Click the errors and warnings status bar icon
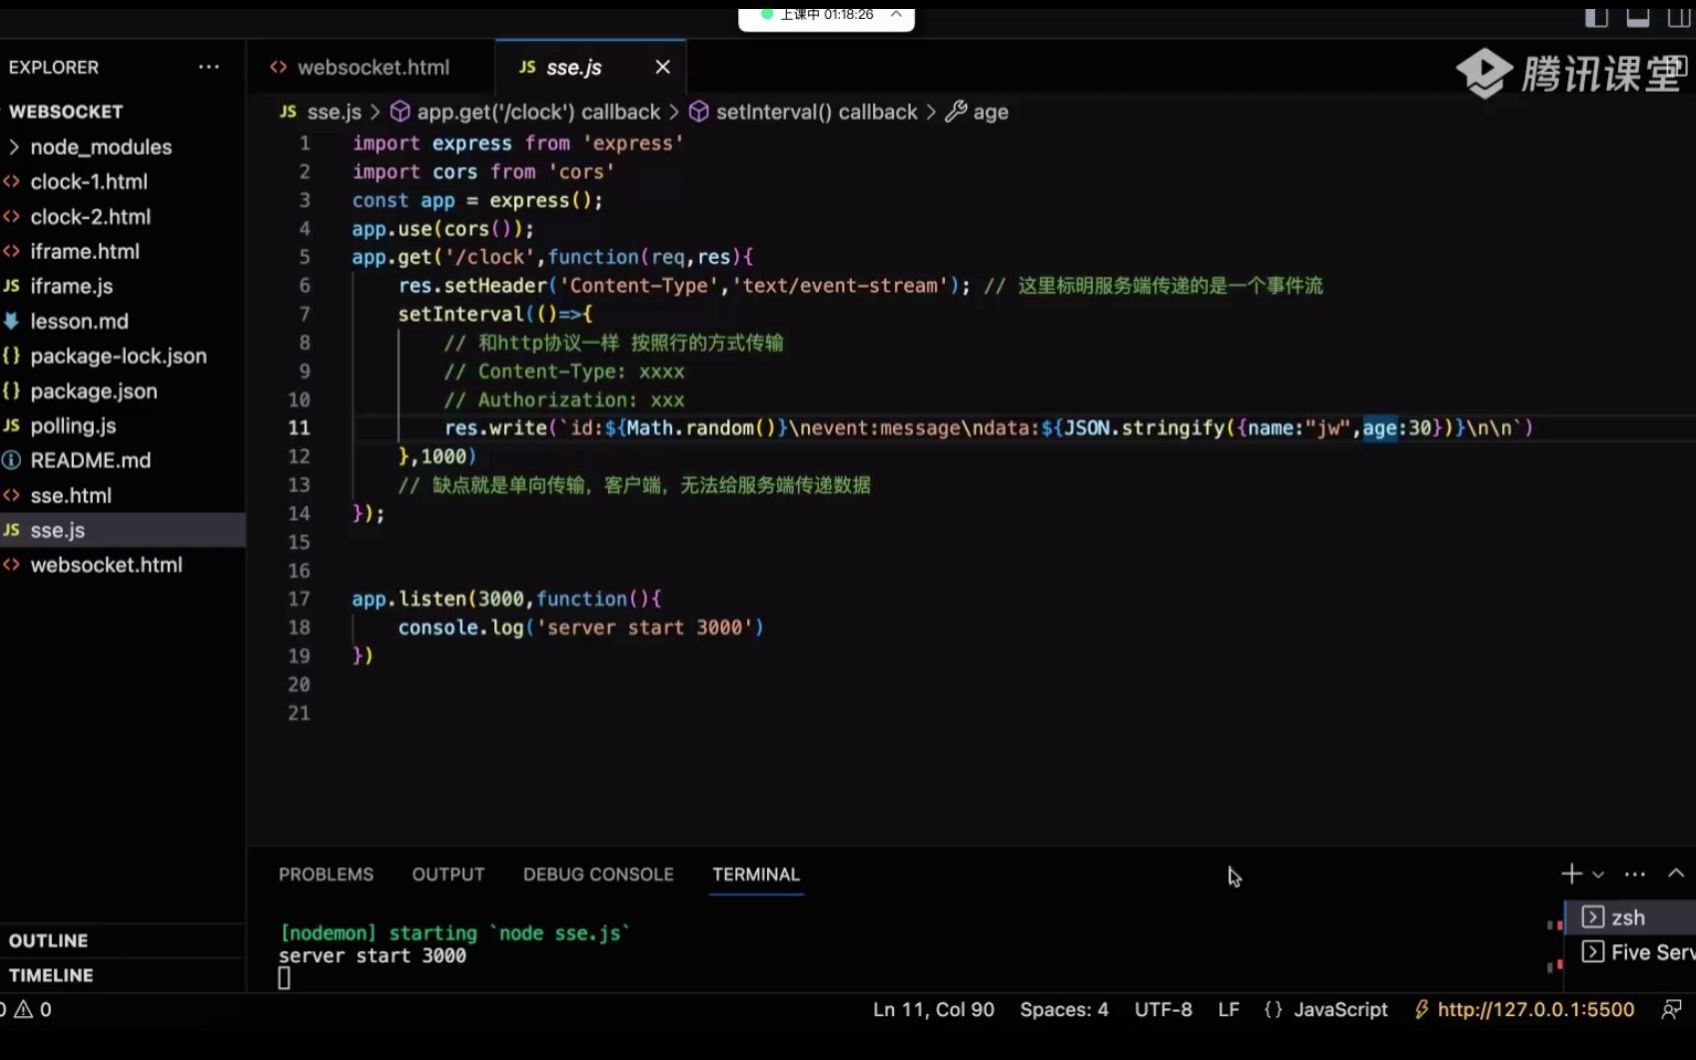 click(x=25, y=1010)
